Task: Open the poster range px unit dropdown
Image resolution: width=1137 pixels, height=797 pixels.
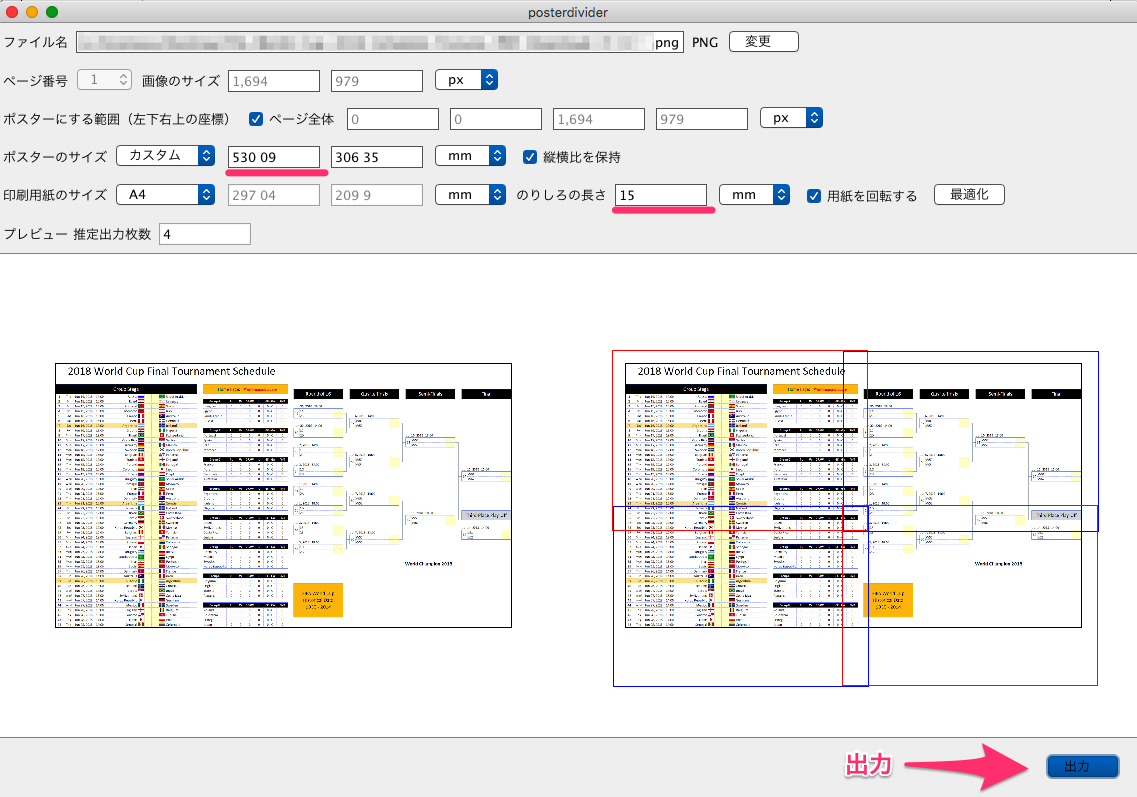Action: [x=791, y=117]
